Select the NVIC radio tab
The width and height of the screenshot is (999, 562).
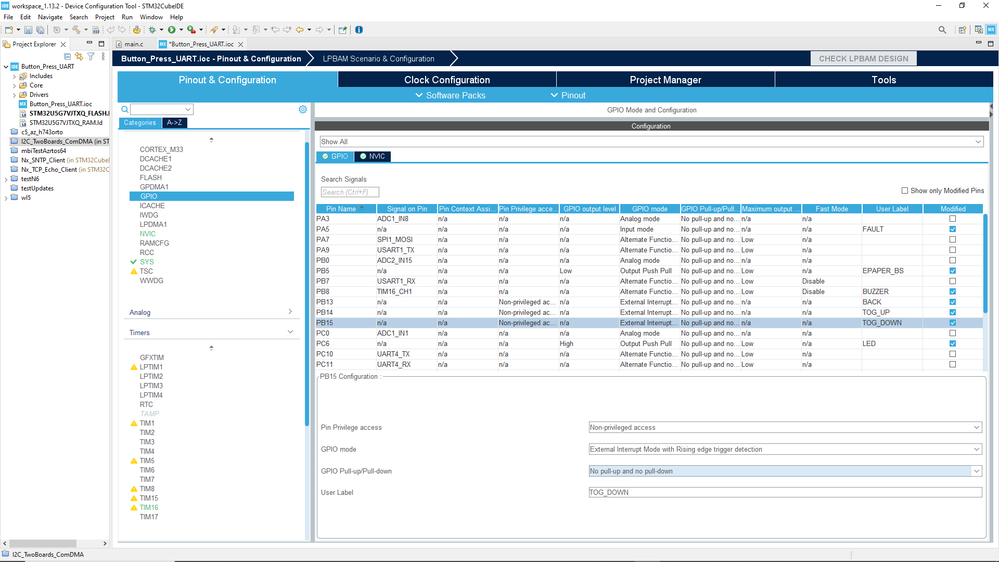372,156
